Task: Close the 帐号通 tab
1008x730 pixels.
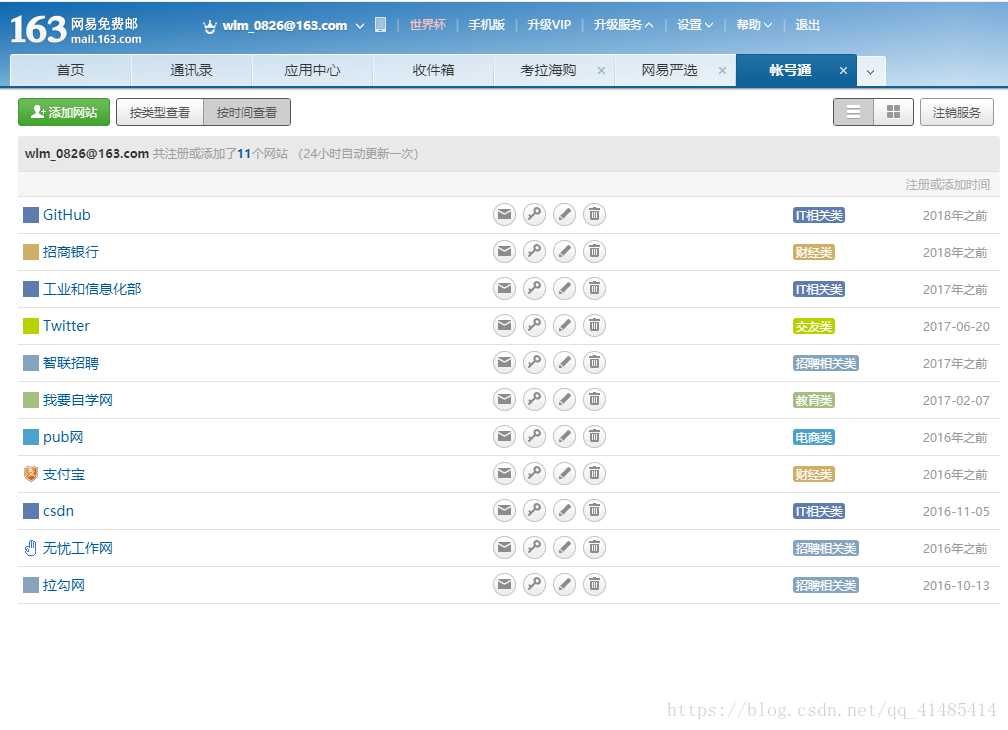Action: (x=843, y=71)
